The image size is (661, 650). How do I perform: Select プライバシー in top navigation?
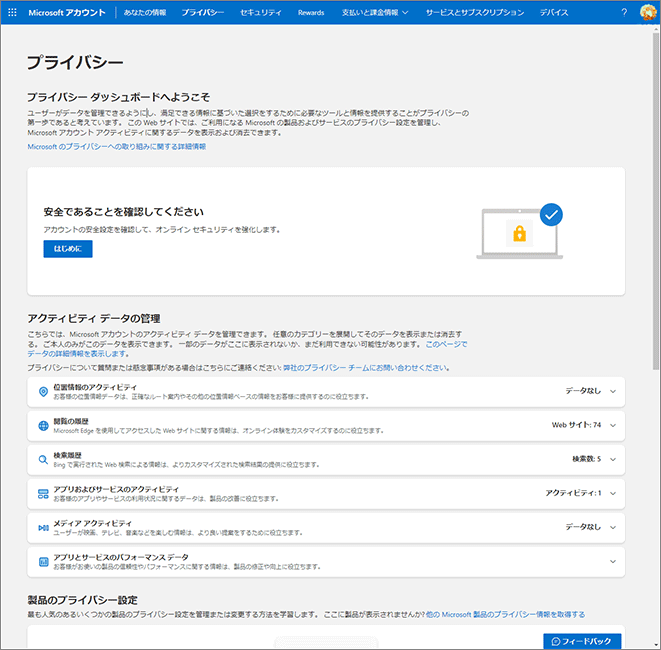(x=203, y=13)
